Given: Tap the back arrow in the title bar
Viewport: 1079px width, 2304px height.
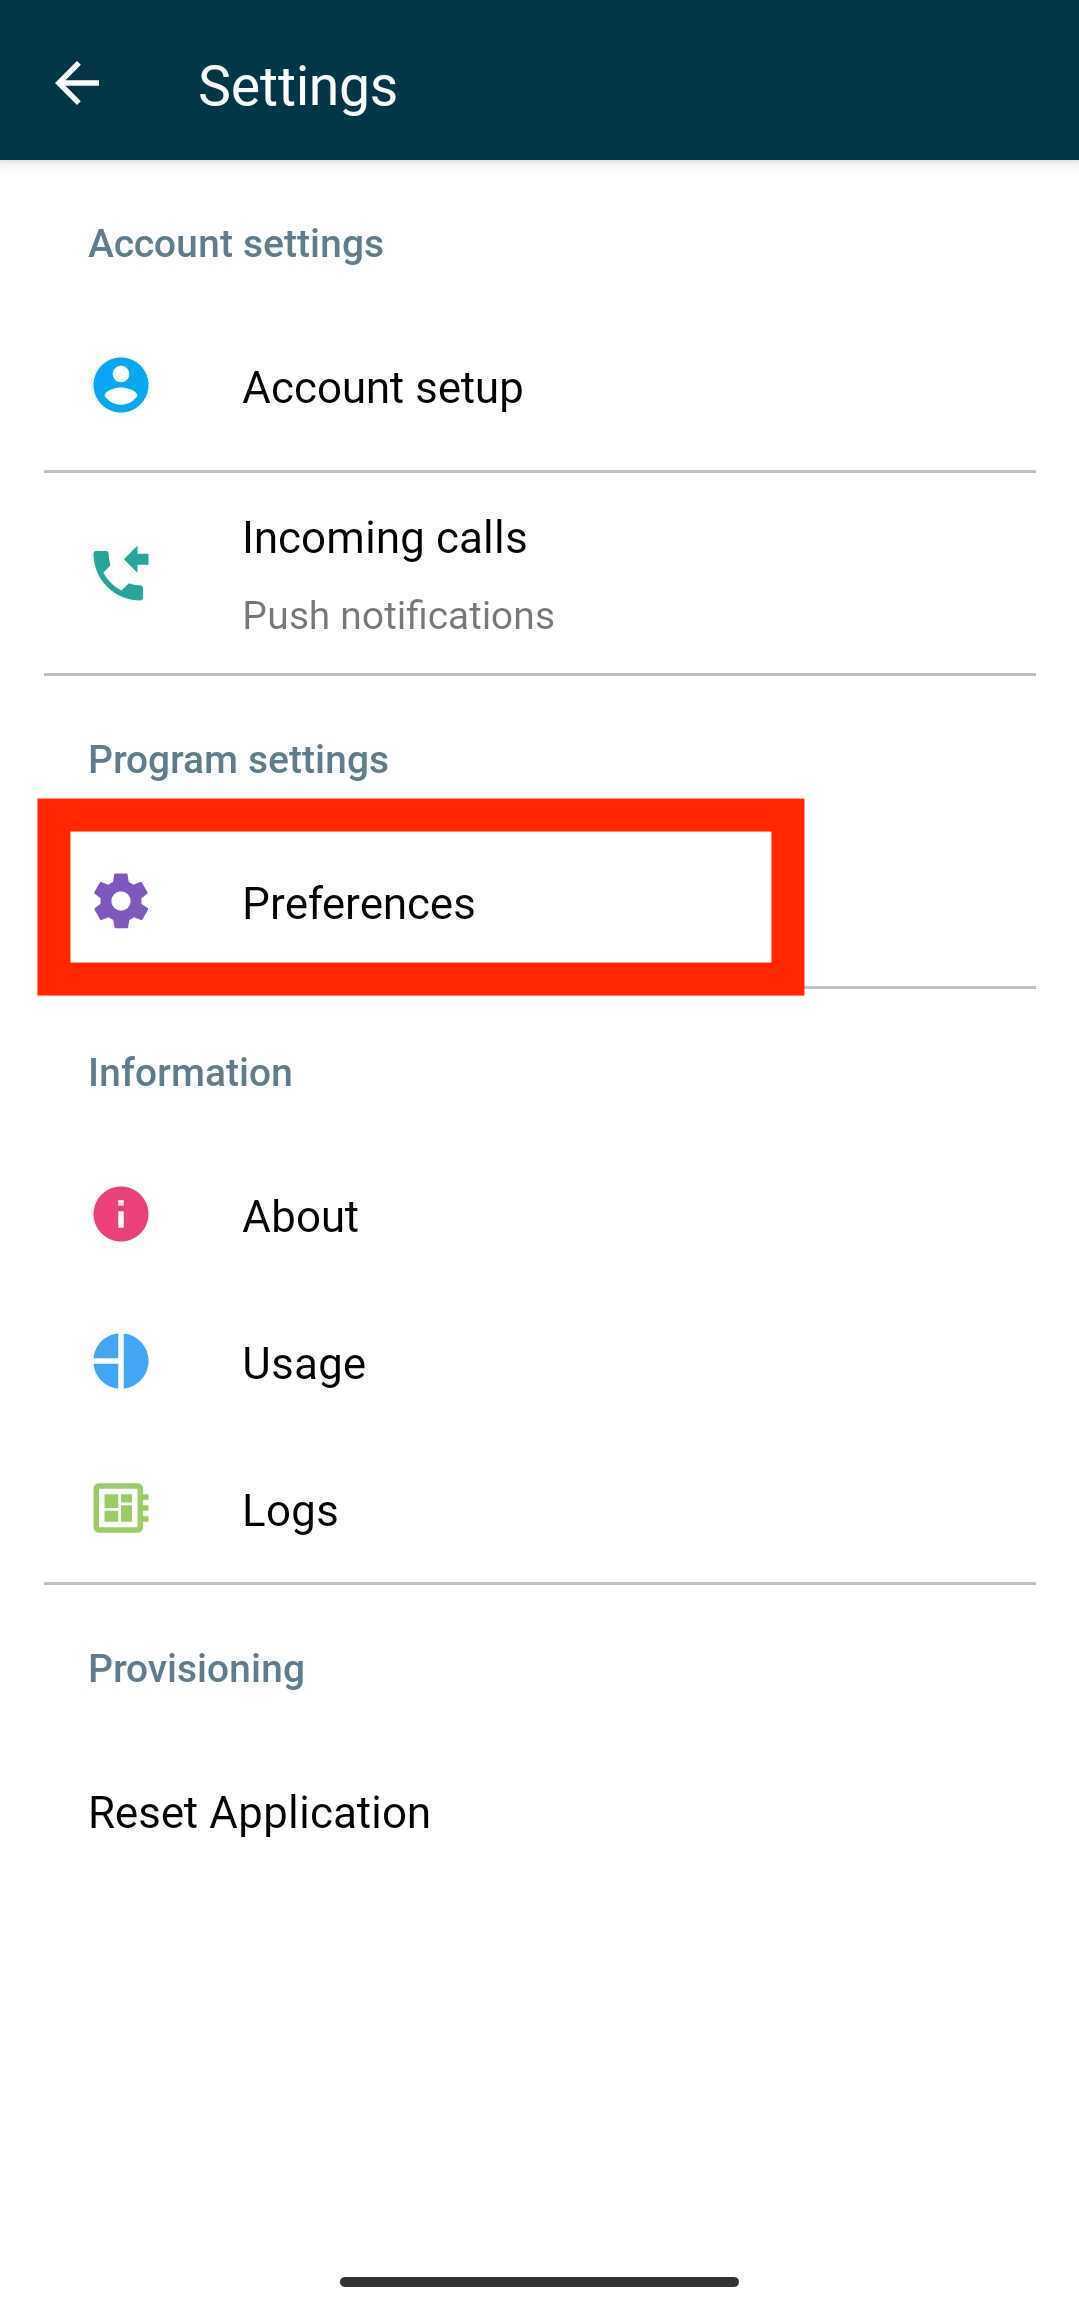Looking at the screenshot, I should point(76,84).
